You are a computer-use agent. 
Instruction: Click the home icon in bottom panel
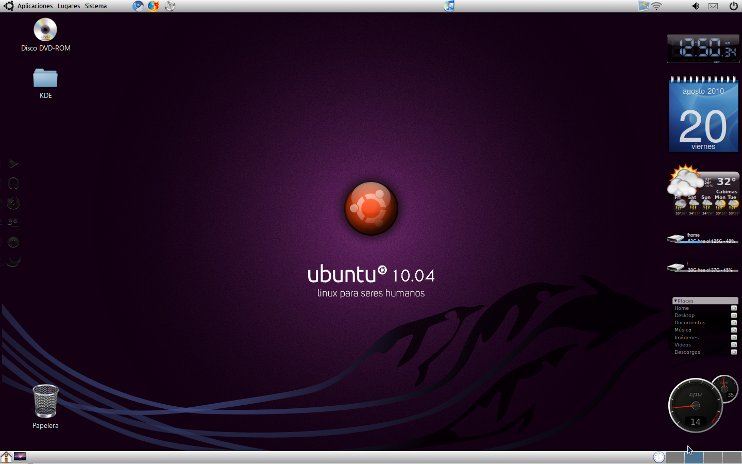6,457
